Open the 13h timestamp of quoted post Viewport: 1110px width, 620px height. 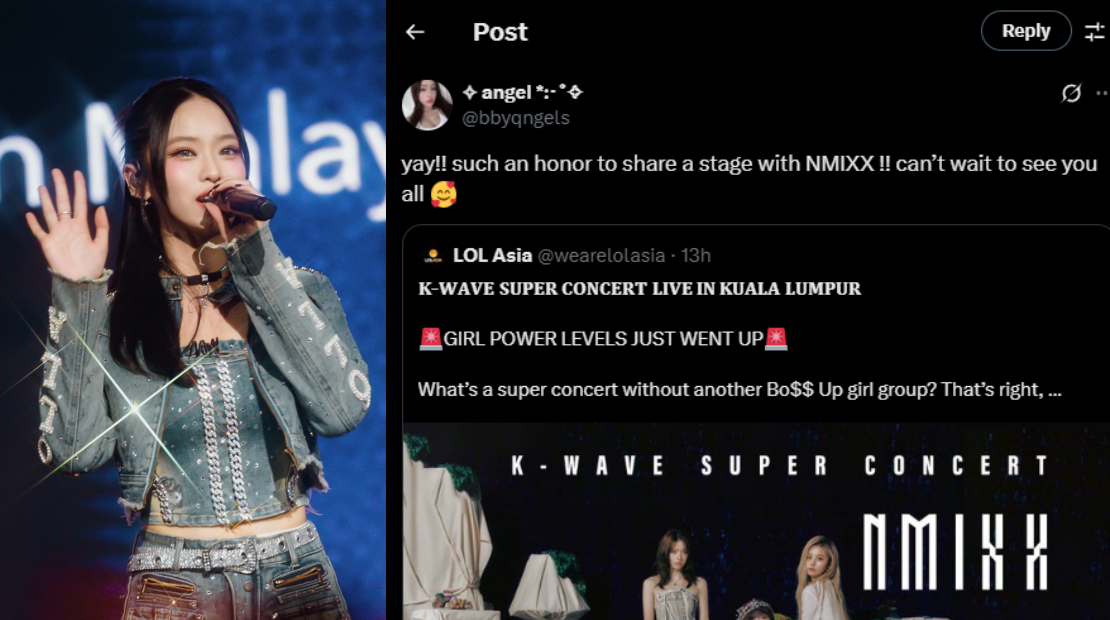[x=696, y=256]
